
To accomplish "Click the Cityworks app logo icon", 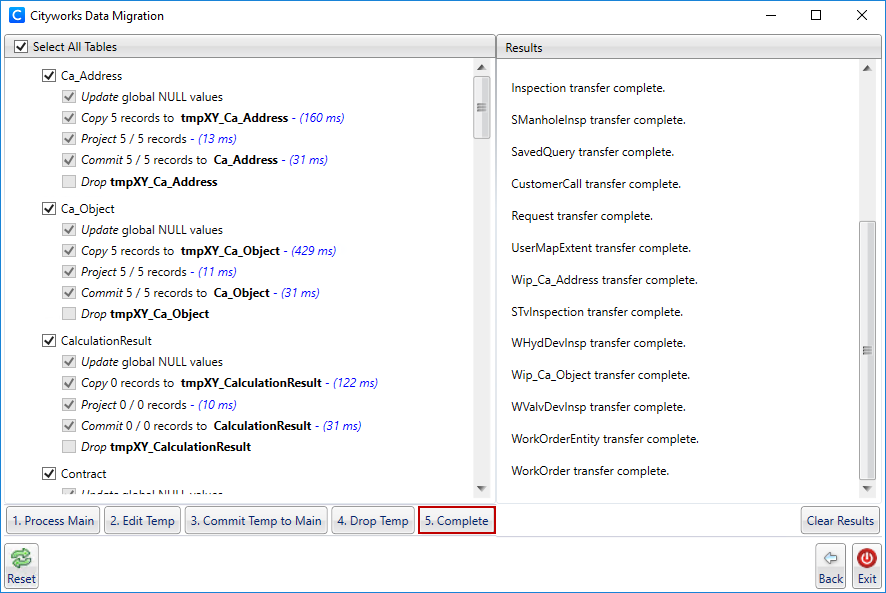I will [x=17, y=15].
